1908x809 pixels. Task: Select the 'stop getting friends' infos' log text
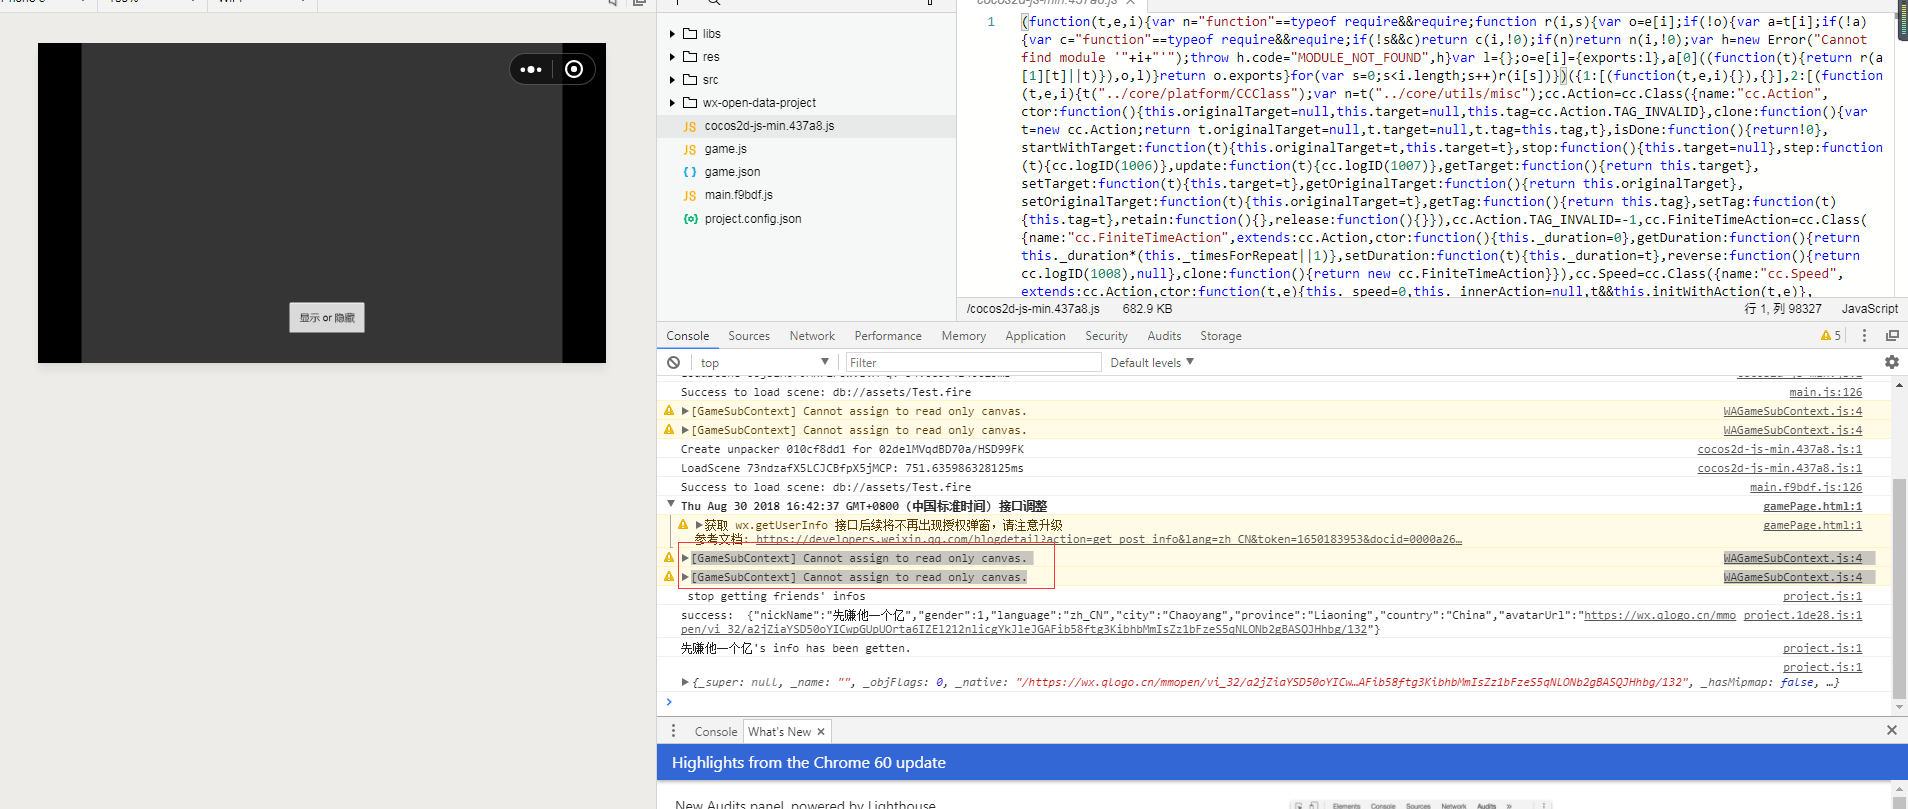(x=776, y=596)
